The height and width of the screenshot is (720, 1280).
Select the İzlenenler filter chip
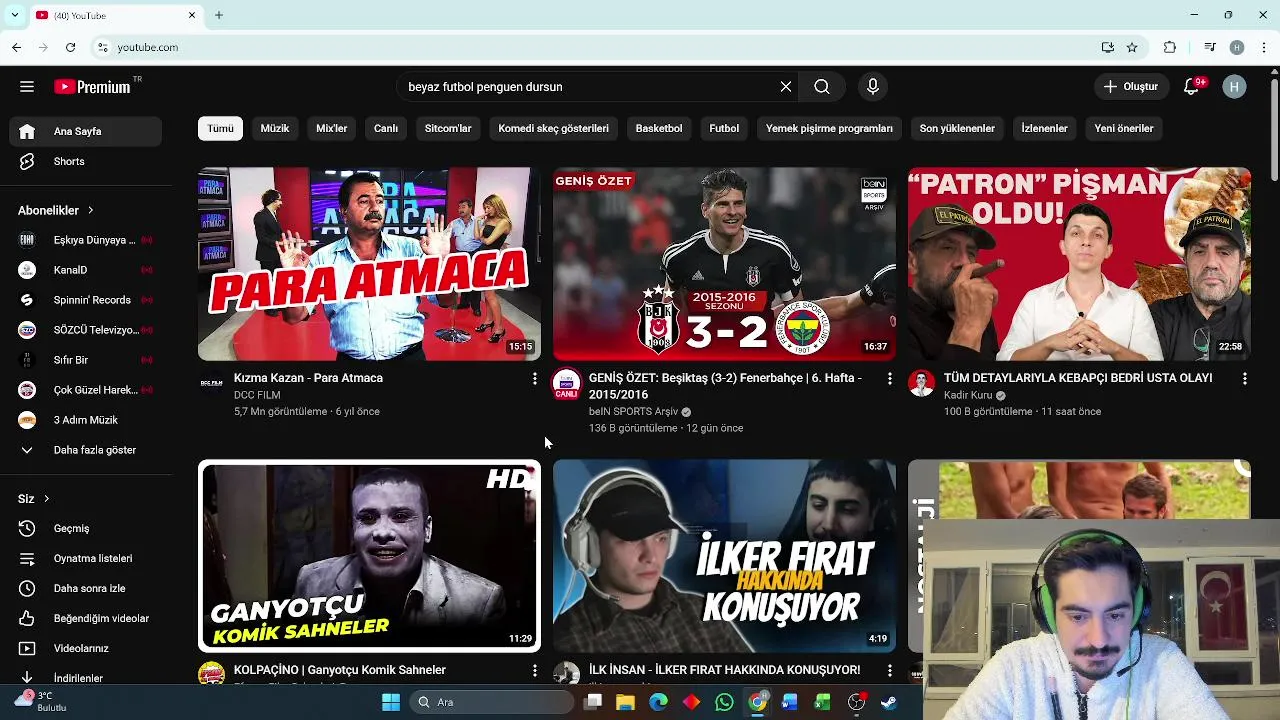tap(1044, 128)
